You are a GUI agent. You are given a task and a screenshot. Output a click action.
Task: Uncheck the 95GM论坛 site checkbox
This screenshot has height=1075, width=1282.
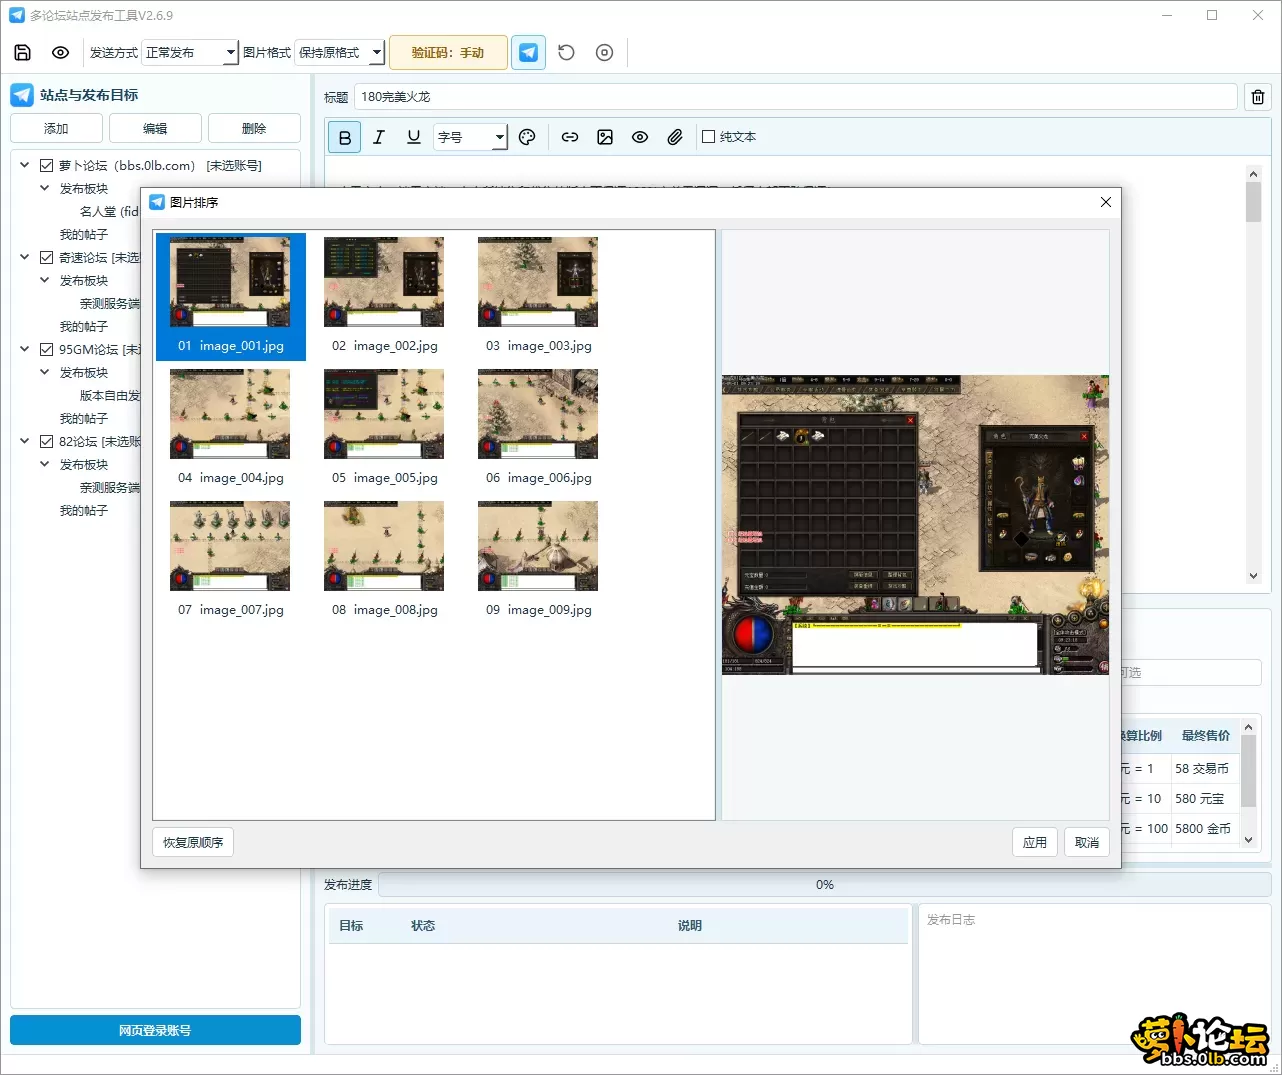pos(46,350)
